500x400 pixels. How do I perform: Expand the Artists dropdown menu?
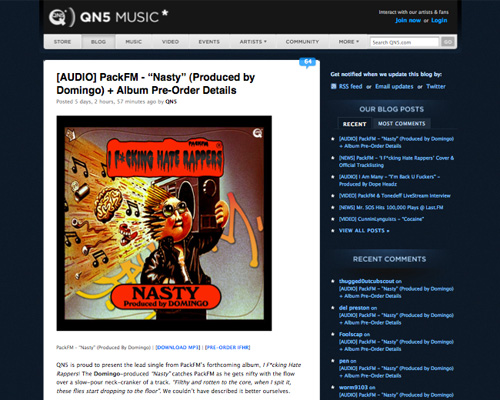click(253, 42)
